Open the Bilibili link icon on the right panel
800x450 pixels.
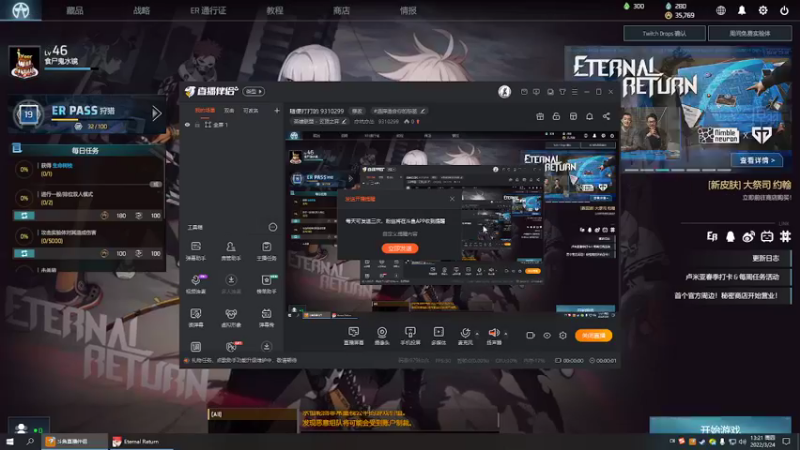point(767,236)
